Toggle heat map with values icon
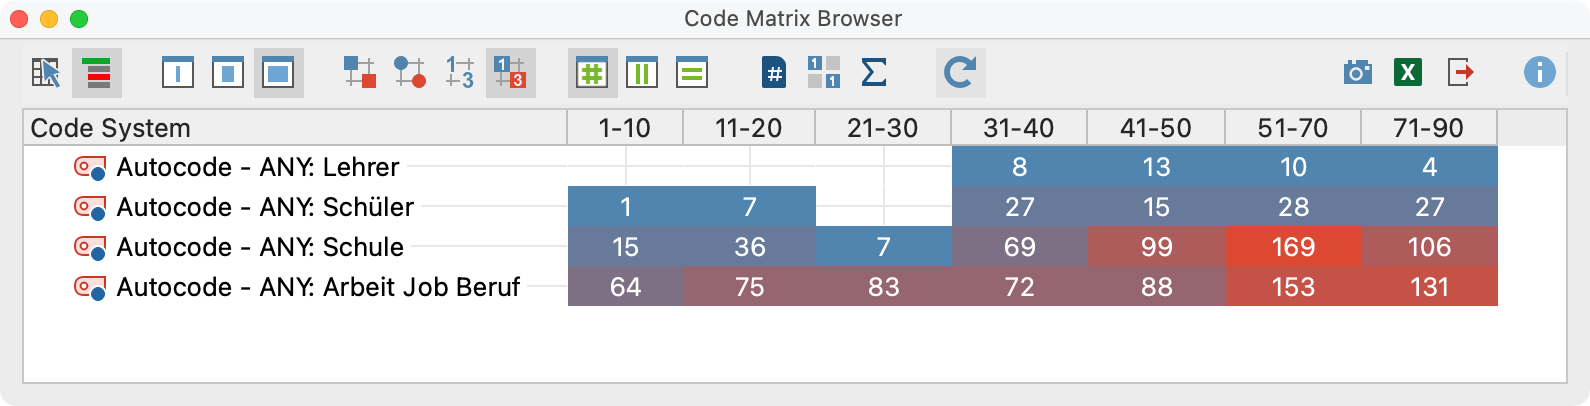The width and height of the screenshot is (1590, 406). pos(511,73)
